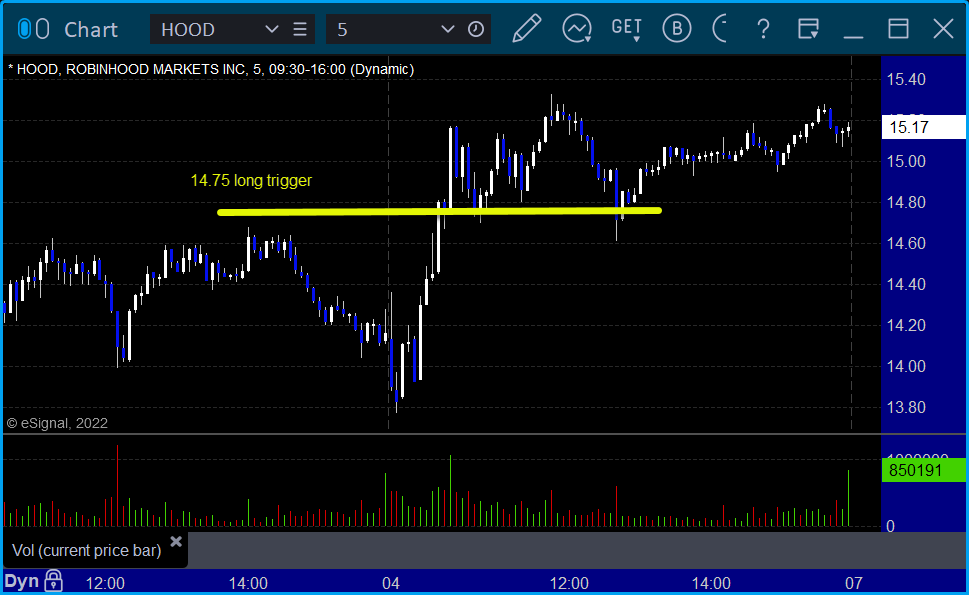Image resolution: width=969 pixels, height=595 pixels.
Task: Close the Chart window
Action: point(943,29)
